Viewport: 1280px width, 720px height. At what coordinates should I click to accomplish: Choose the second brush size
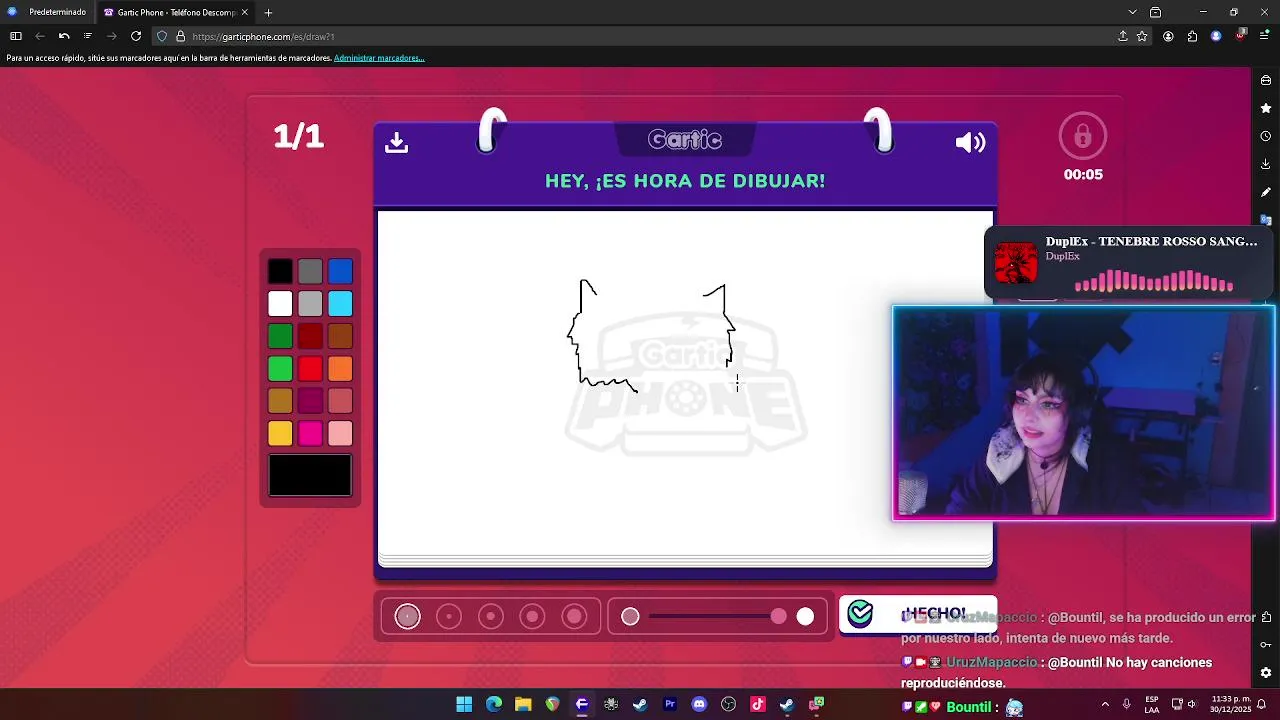449,616
